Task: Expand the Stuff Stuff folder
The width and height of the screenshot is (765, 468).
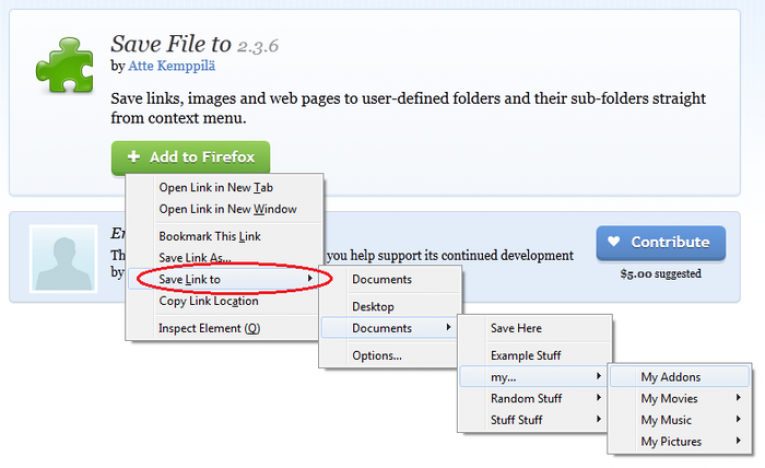Action: pyautogui.click(x=533, y=420)
